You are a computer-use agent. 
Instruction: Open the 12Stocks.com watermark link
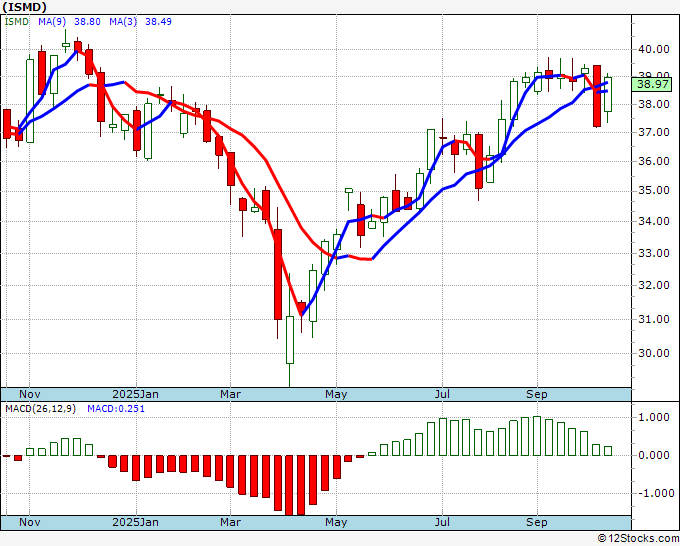pos(638,539)
